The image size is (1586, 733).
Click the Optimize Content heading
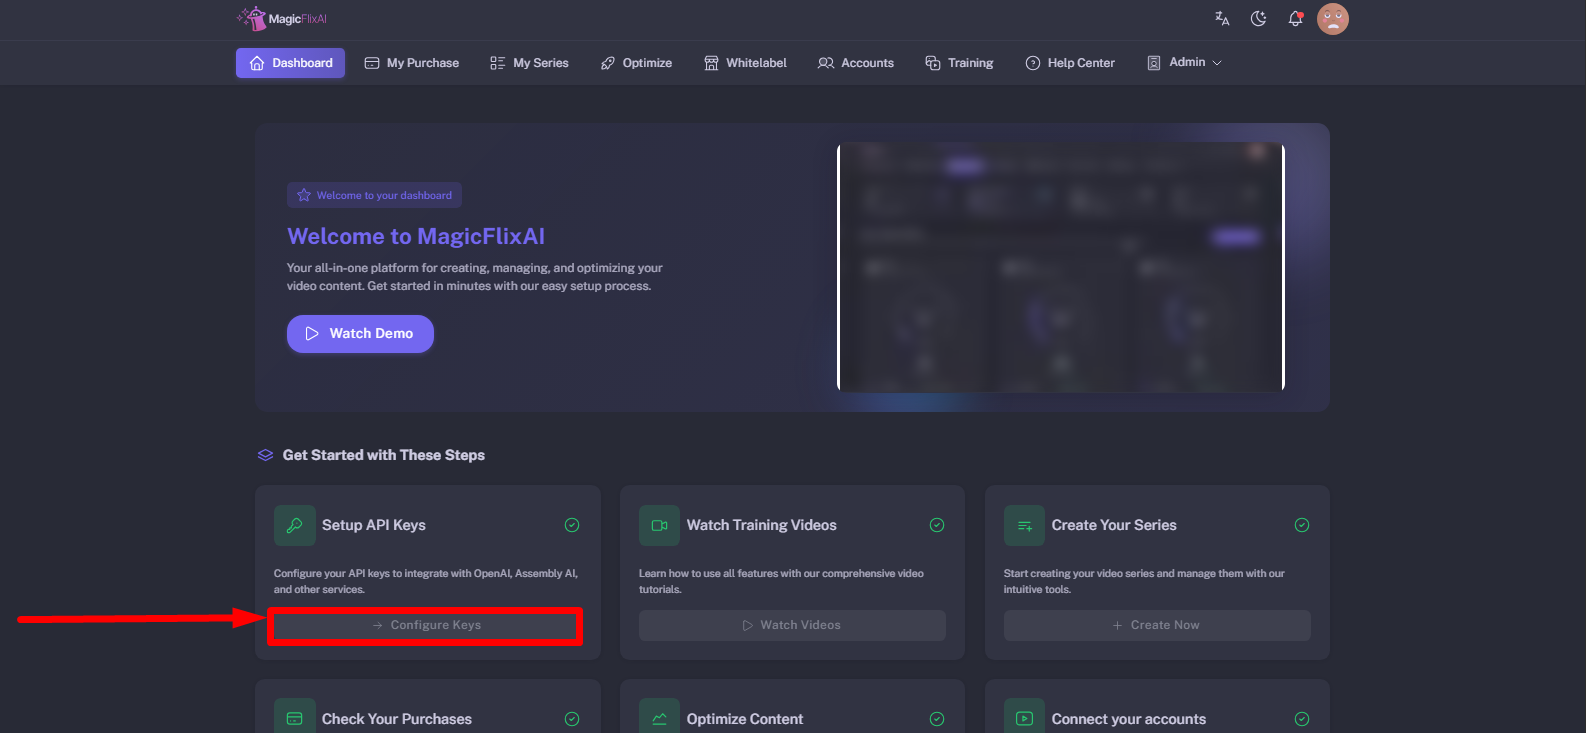tap(745, 719)
